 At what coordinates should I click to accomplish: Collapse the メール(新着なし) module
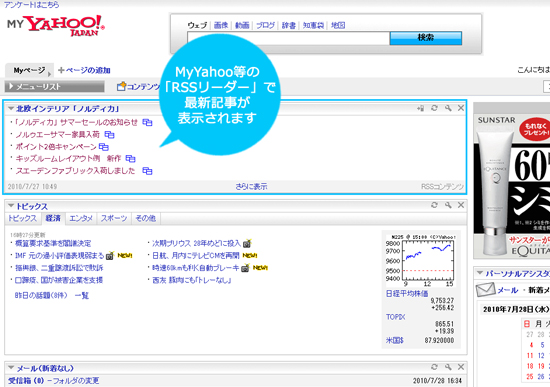[11, 368]
